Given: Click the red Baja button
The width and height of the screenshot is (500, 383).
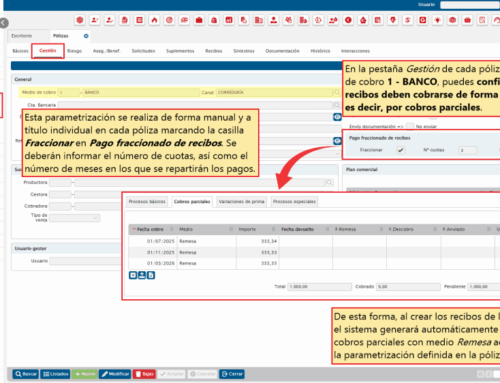Looking at the screenshot, I should point(144,374).
